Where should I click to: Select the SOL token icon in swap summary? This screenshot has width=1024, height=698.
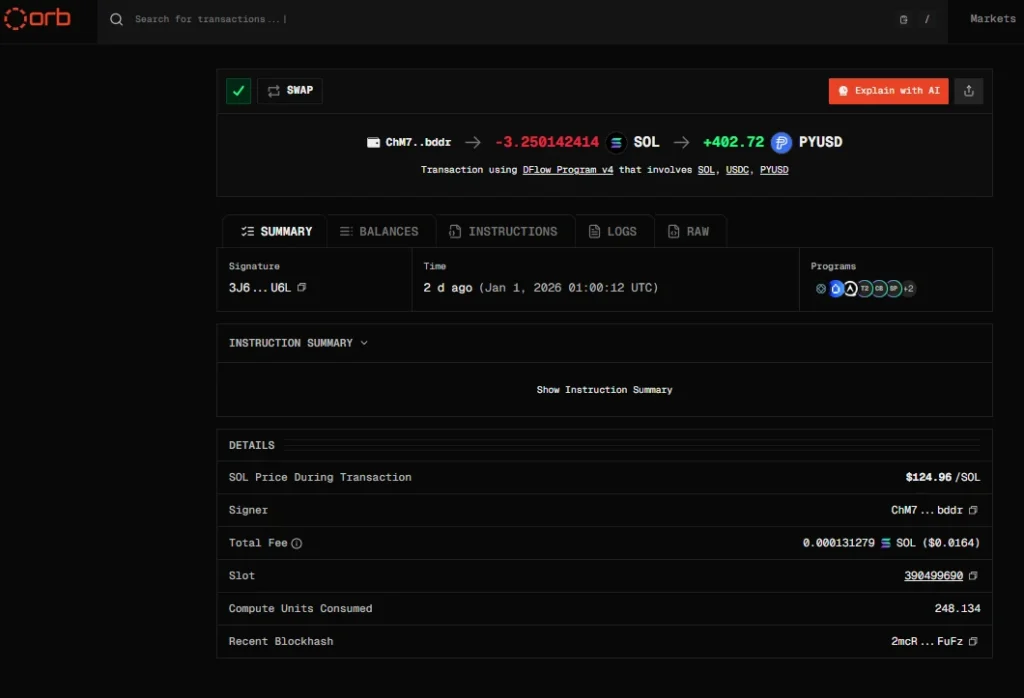tap(615, 141)
